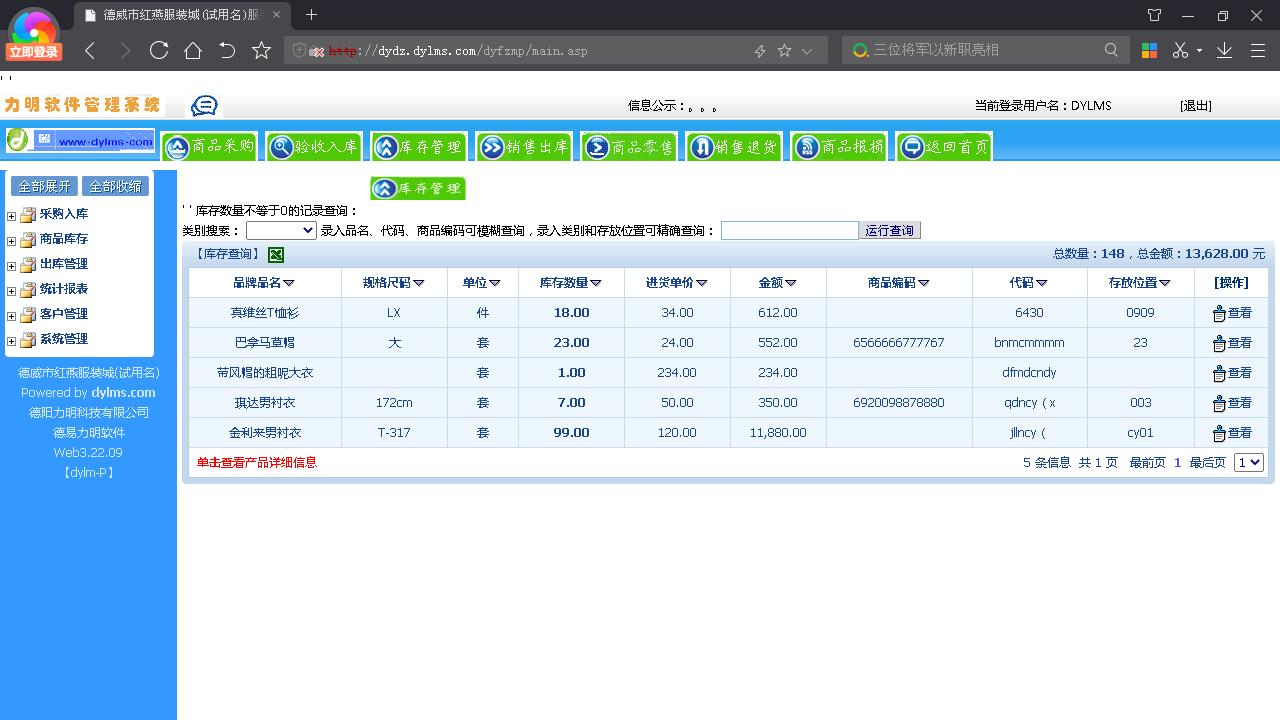This screenshot has height=720, width=1280.
Task: Click the message bubble icon near the logo
Action: 203,104
